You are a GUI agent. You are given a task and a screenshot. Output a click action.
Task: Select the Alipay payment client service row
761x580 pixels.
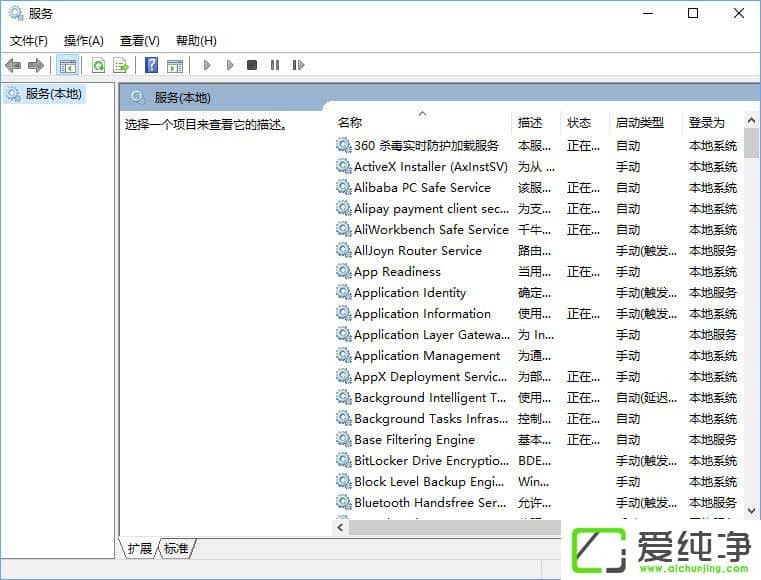[537, 209]
